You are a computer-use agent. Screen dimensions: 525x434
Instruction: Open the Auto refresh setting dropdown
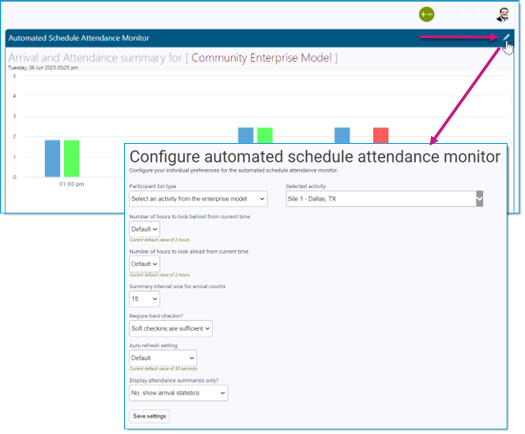[163, 358]
